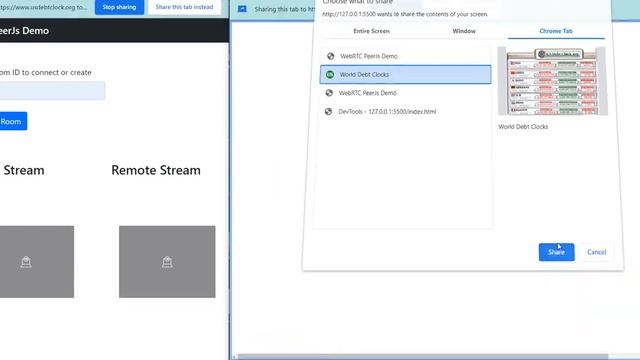Image resolution: width=640 pixels, height=360 pixels.
Task: Click the Remote Stream video placeholder
Action: pos(167,262)
